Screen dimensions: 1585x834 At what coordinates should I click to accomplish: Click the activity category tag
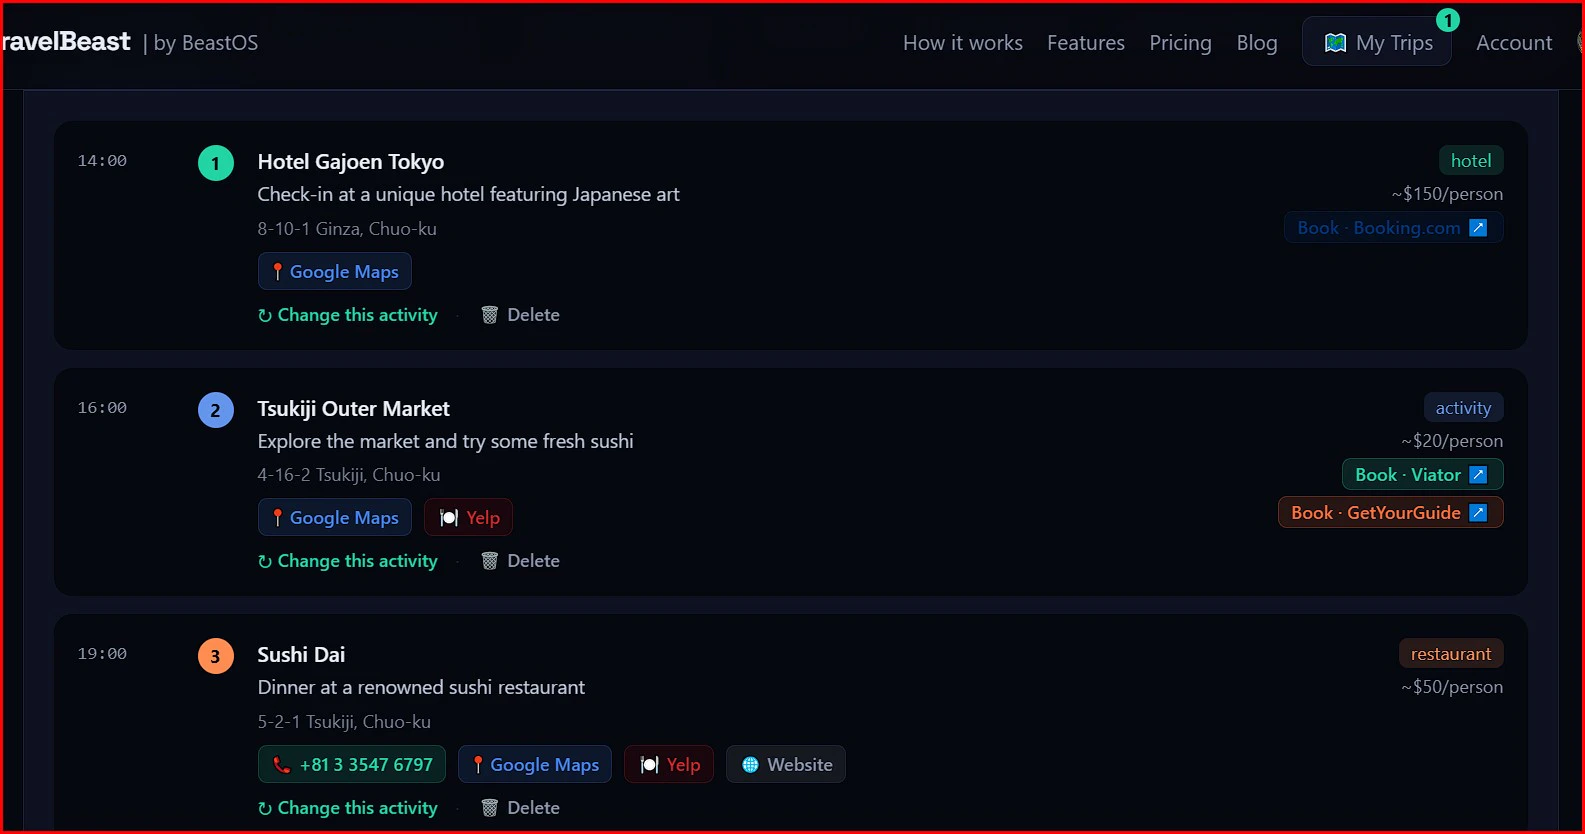[1463, 408]
